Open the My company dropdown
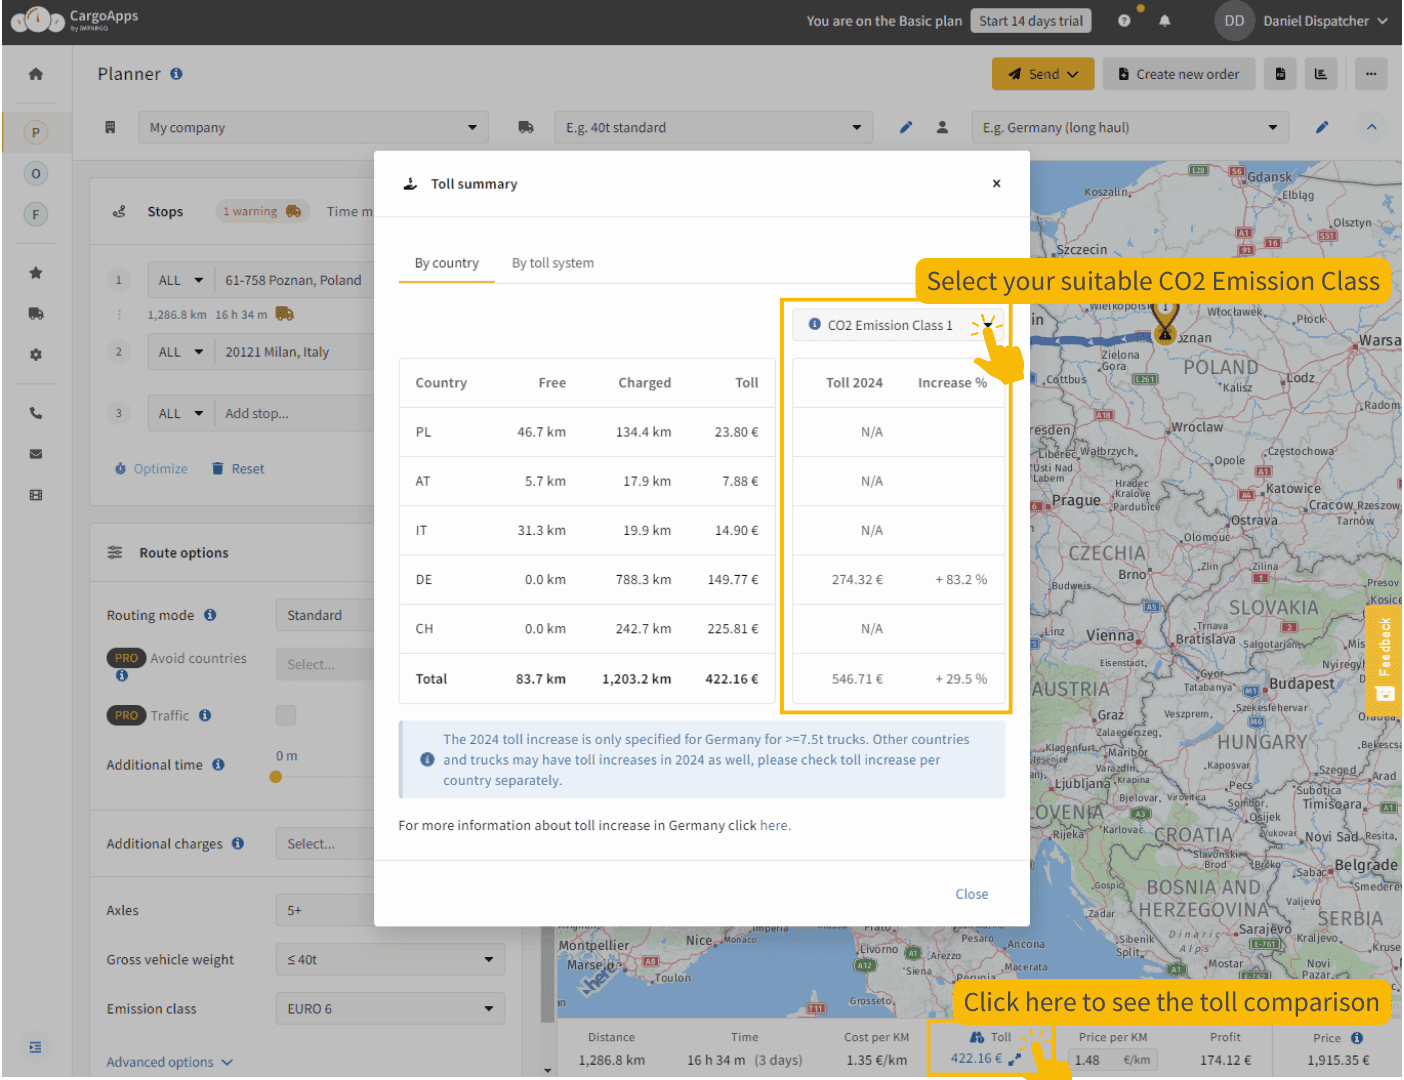The width and height of the screenshot is (1404, 1080). (x=313, y=128)
